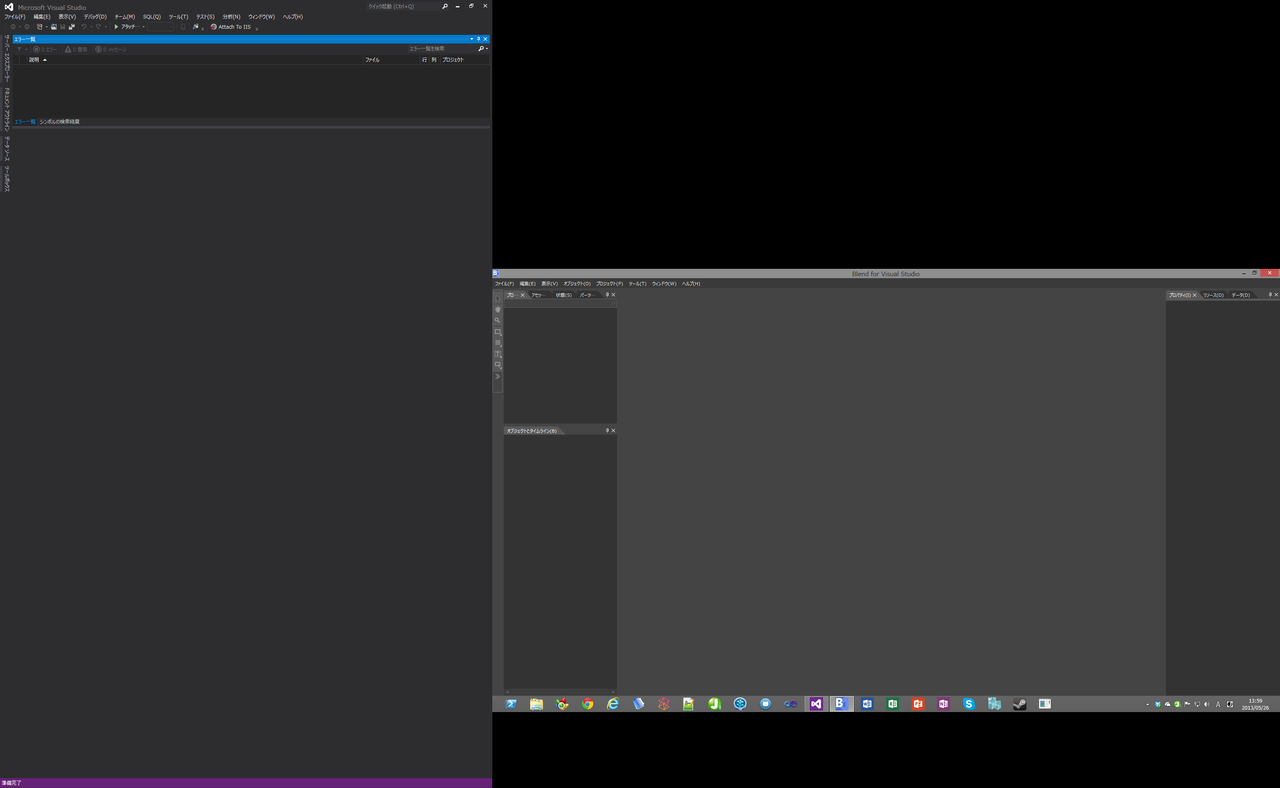Screen dimensions: 1280x788
Task: Sort error list by 説明 column
Action: pos(195,60)
